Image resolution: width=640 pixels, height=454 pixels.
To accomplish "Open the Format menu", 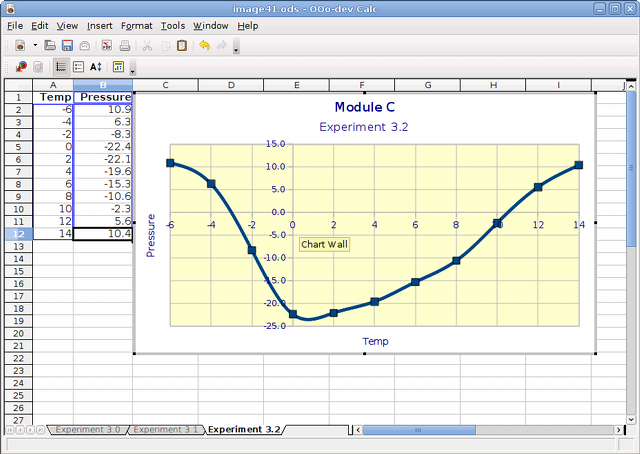I will (136, 25).
